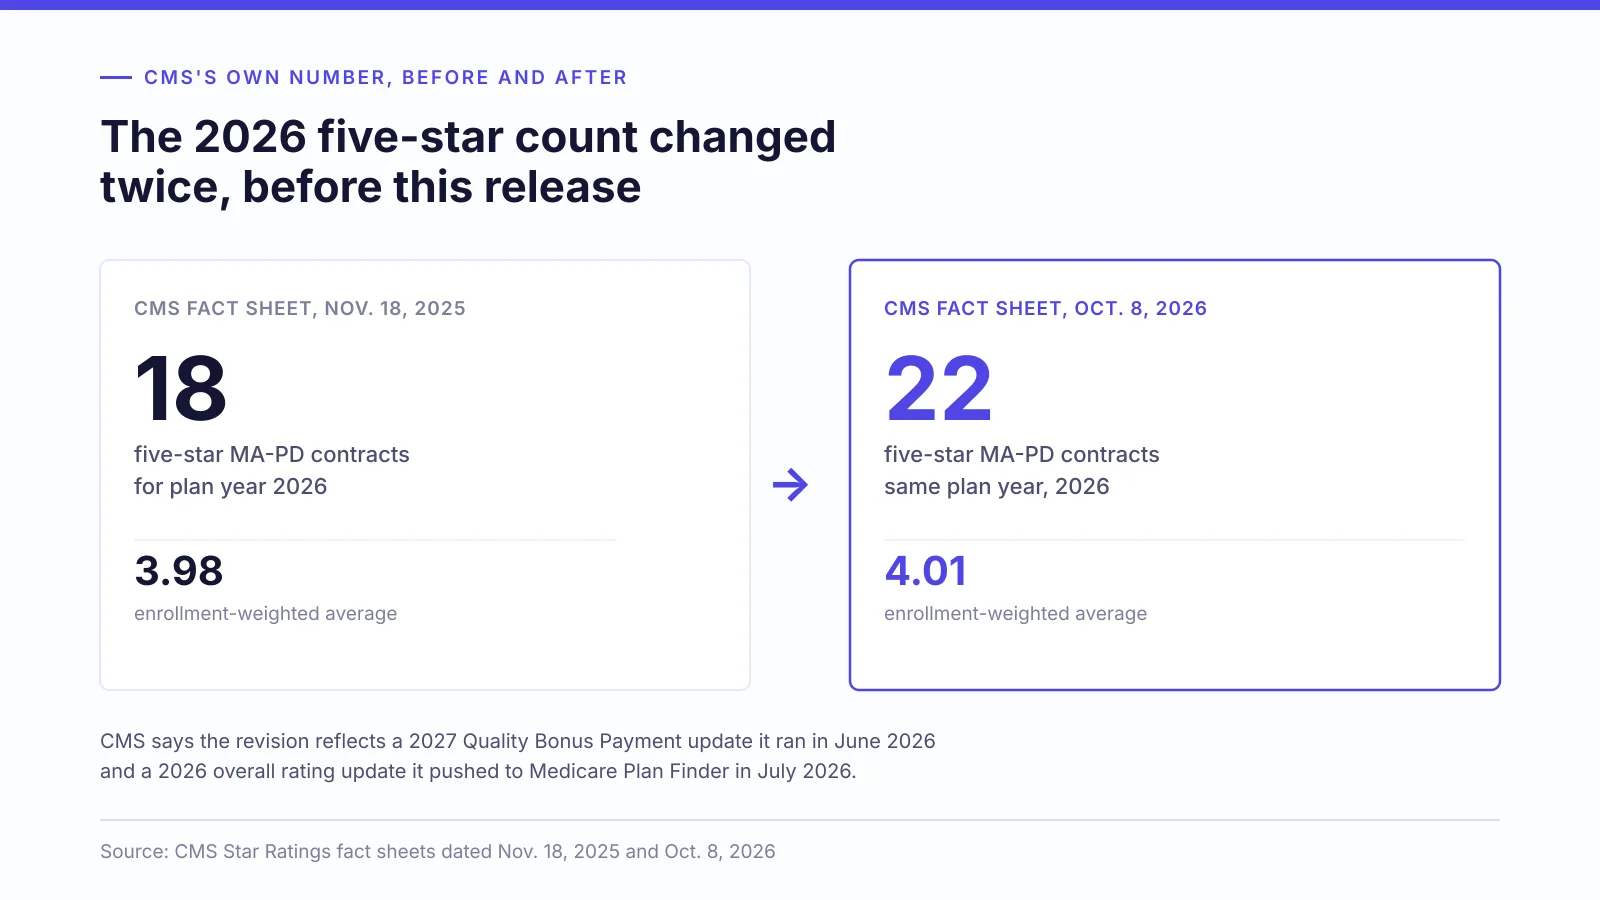Image resolution: width=1600 pixels, height=900 pixels.
Task: Click 'five-star MA-PD contracts for plan year 2026' text
Action: pyautogui.click(x=272, y=470)
